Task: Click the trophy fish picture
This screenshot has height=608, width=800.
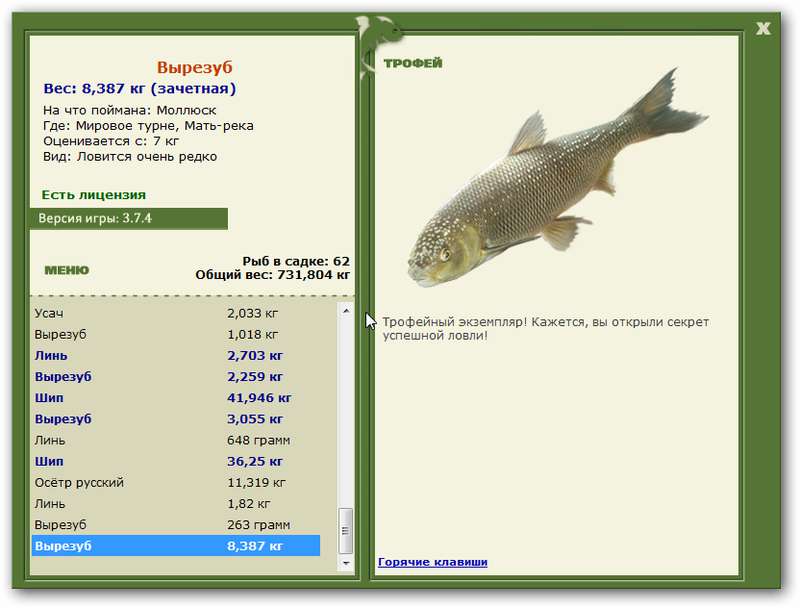Action: coord(558,178)
